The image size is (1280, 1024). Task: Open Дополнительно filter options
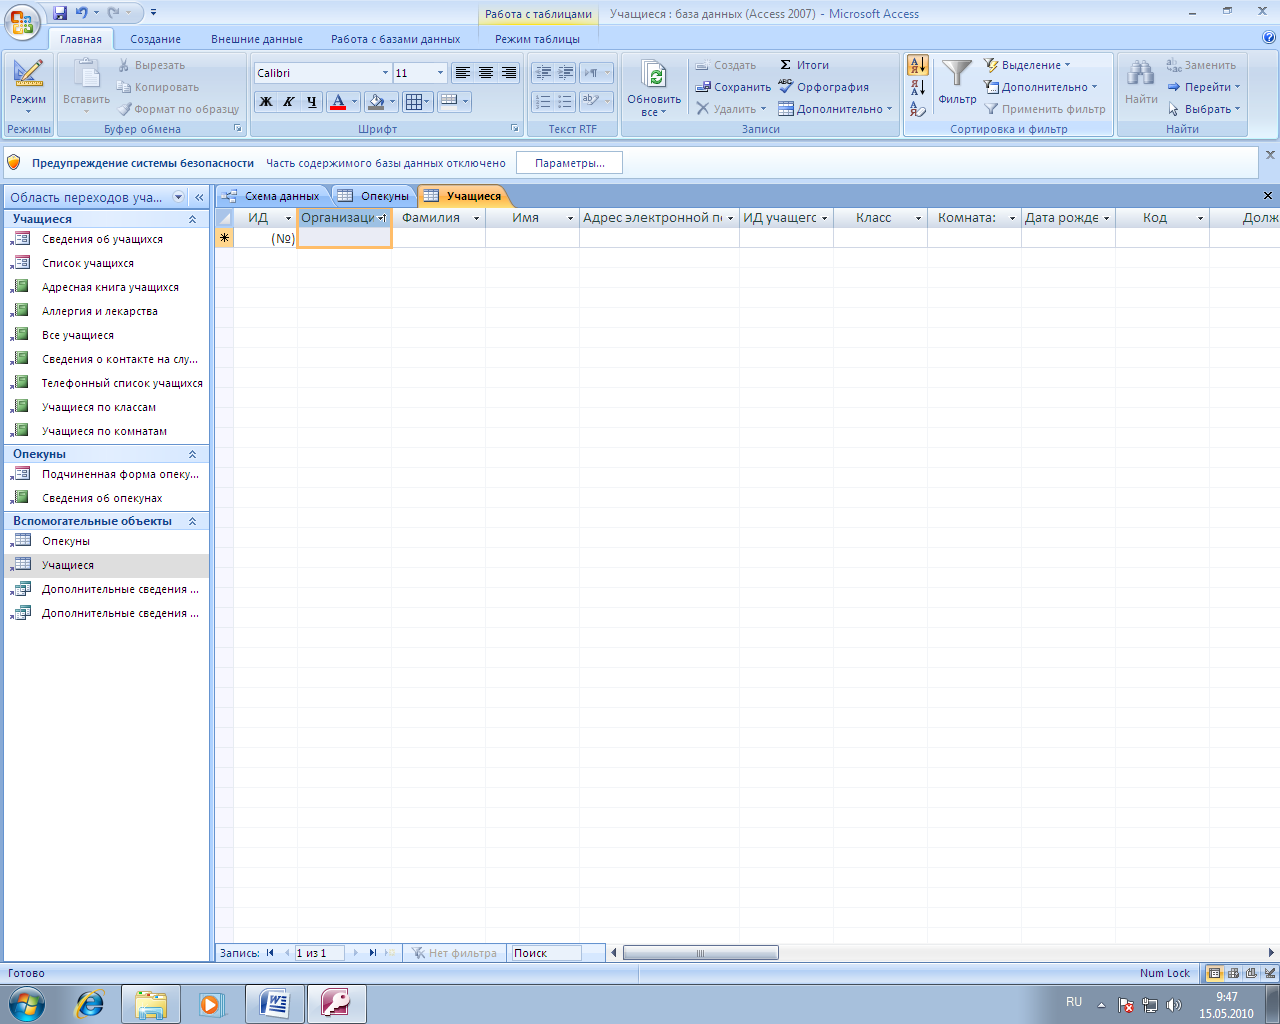click(1041, 87)
